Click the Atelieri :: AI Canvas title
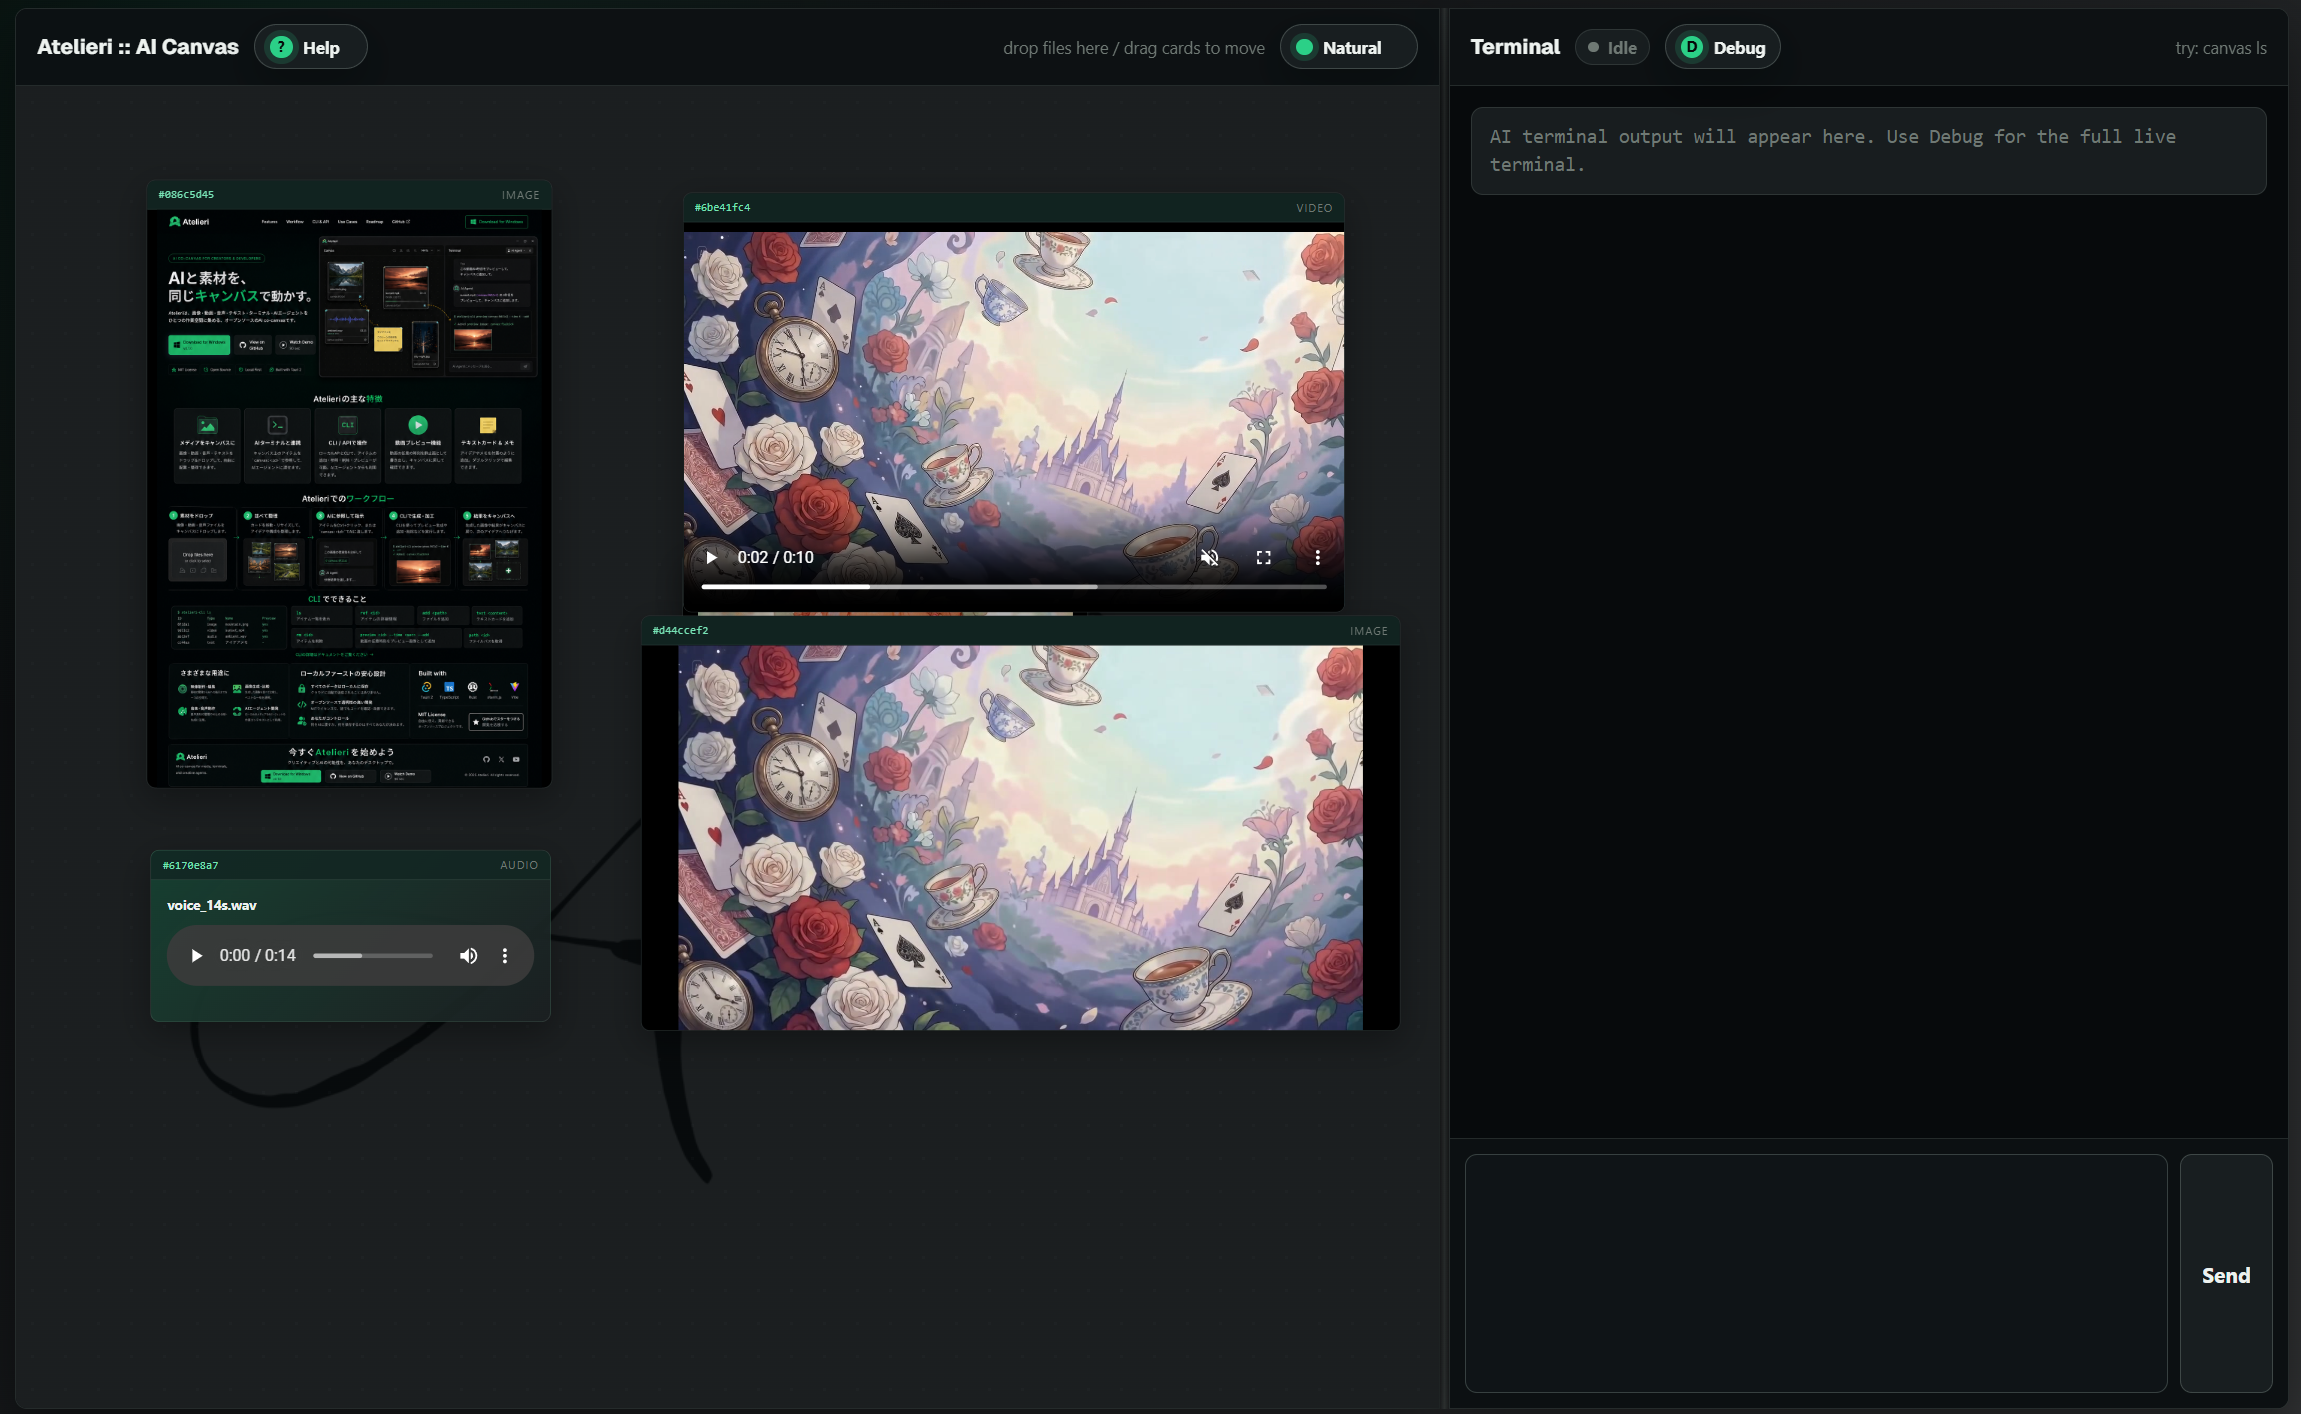Viewport: 2301px width, 1414px height. coord(138,47)
